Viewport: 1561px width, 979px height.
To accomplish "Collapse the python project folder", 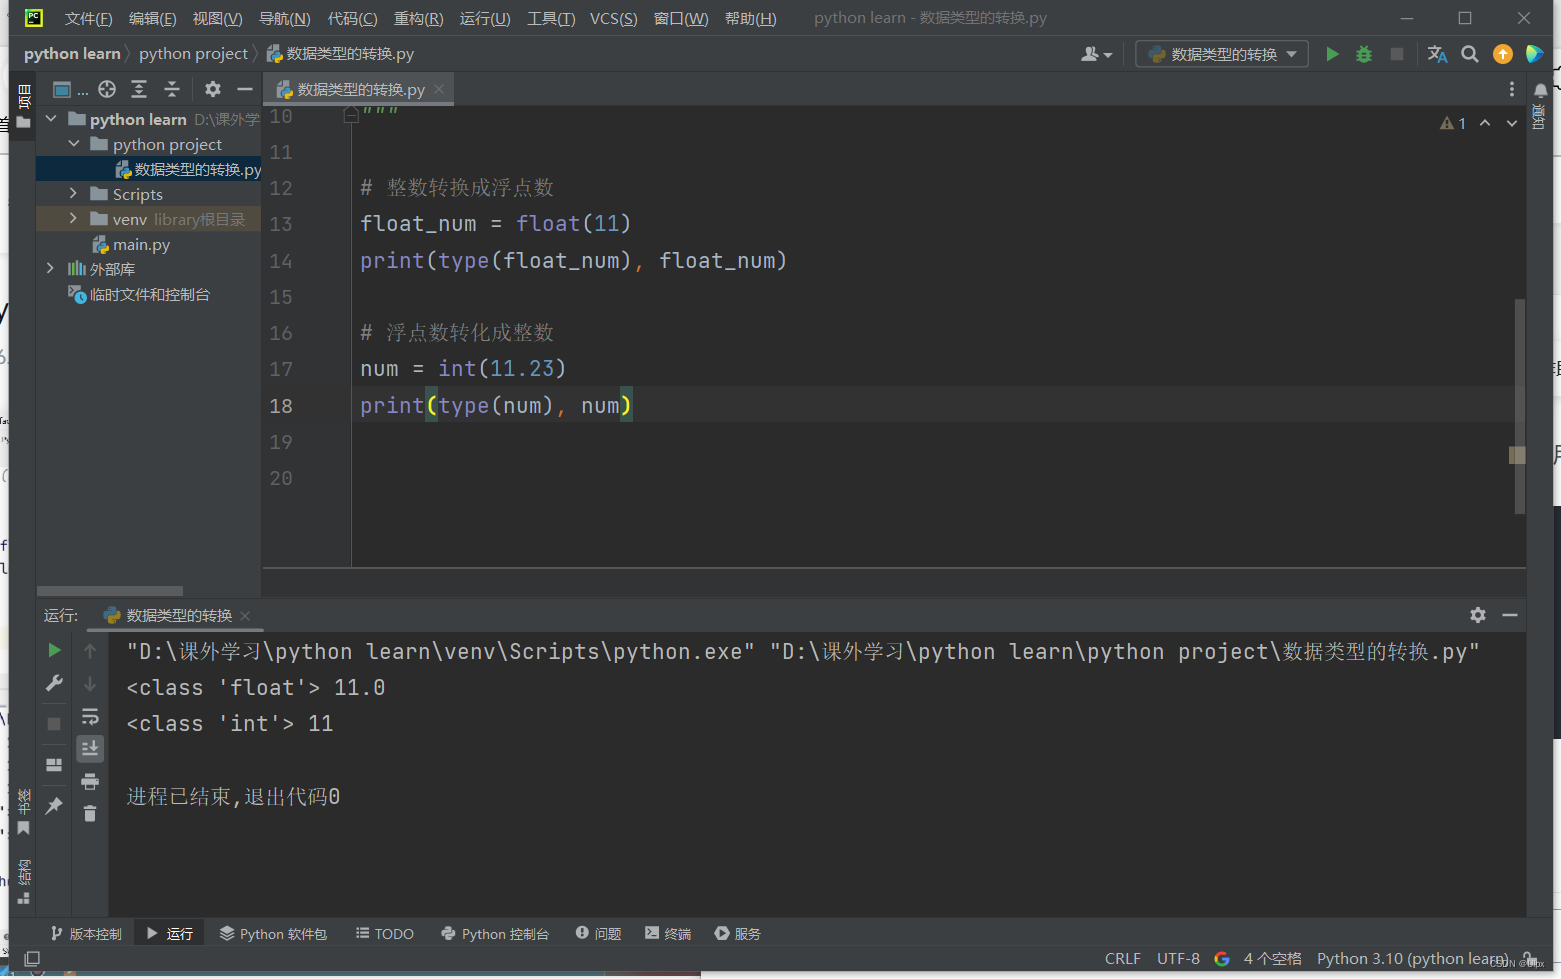I will click(x=73, y=143).
